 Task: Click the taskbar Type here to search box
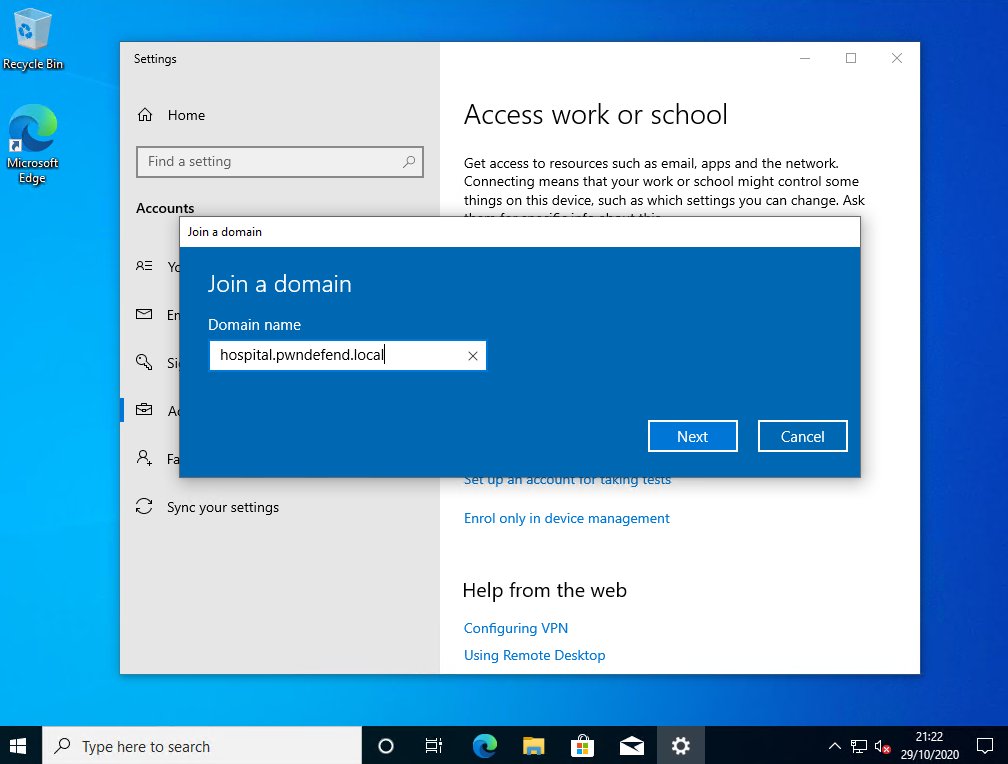click(x=202, y=745)
